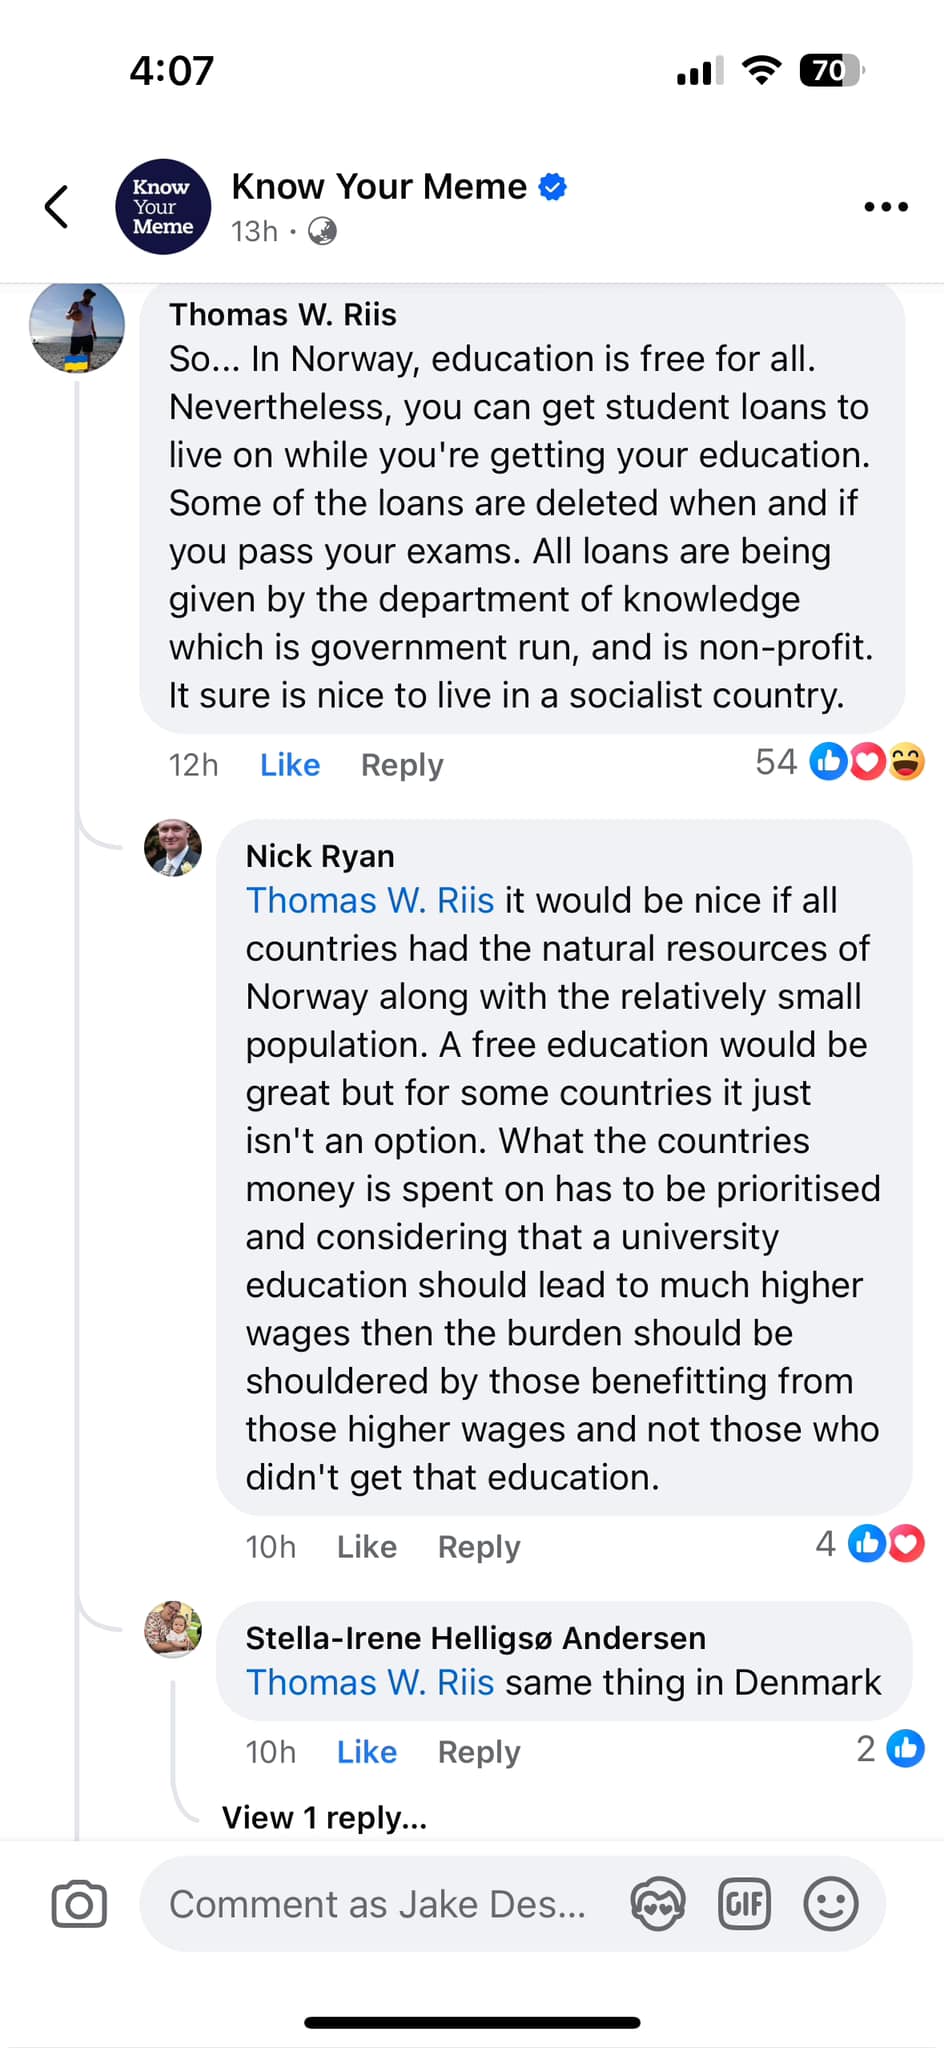Screen dimensions: 944x2048
Task: Open Stella-Irene Helligsø Andersen's profile name
Action: [x=476, y=1638]
